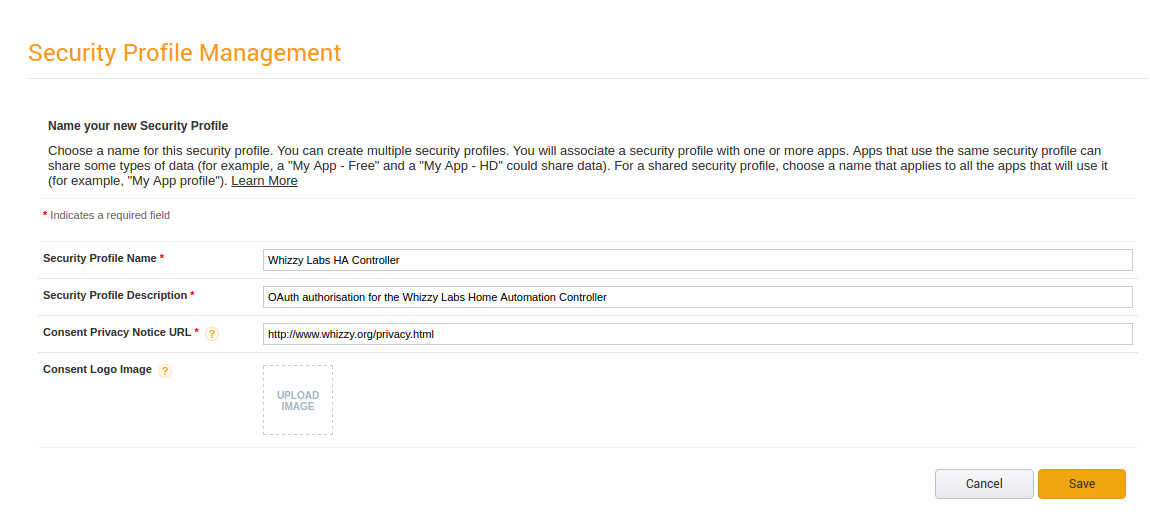Cancel security profile creation
Screen dimensions: 1150x526
pos(984,484)
